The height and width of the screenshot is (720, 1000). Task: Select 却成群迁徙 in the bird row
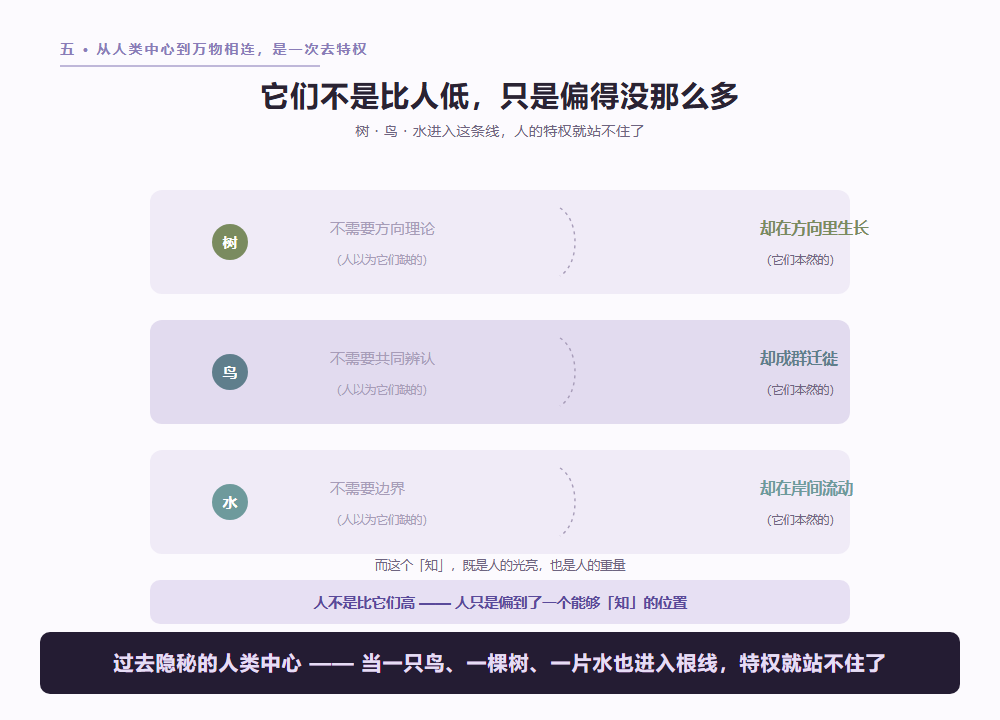coord(799,358)
